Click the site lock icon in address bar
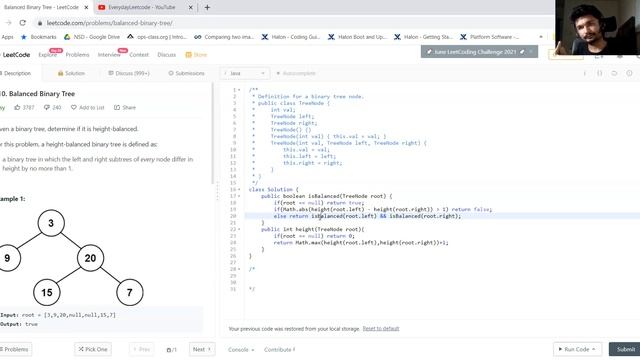Image resolution: width=640 pixels, height=360 pixels. (x=40, y=23)
